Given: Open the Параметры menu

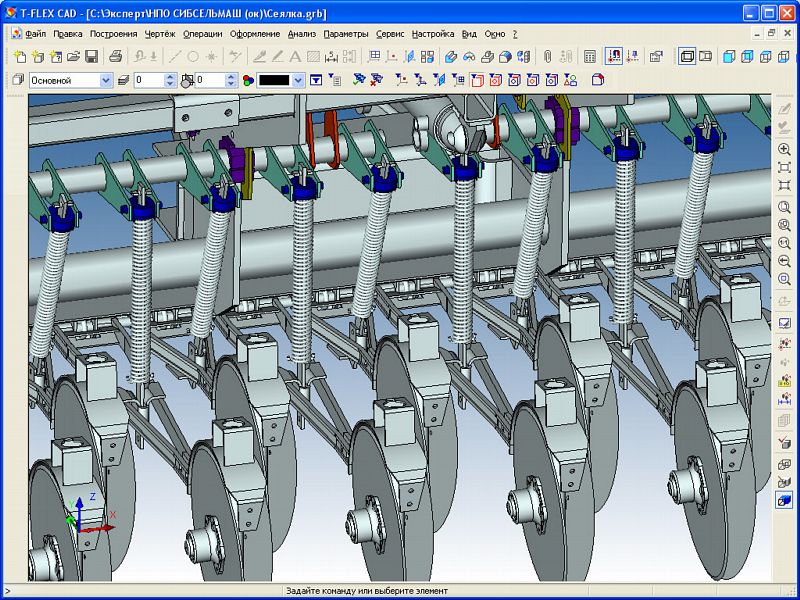Looking at the screenshot, I should pos(346,34).
